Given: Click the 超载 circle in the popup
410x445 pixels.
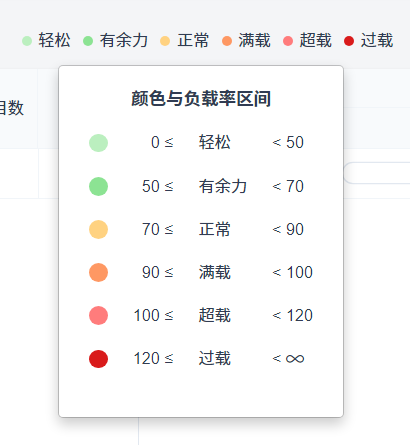Looking at the screenshot, I should pyautogui.click(x=98, y=315).
